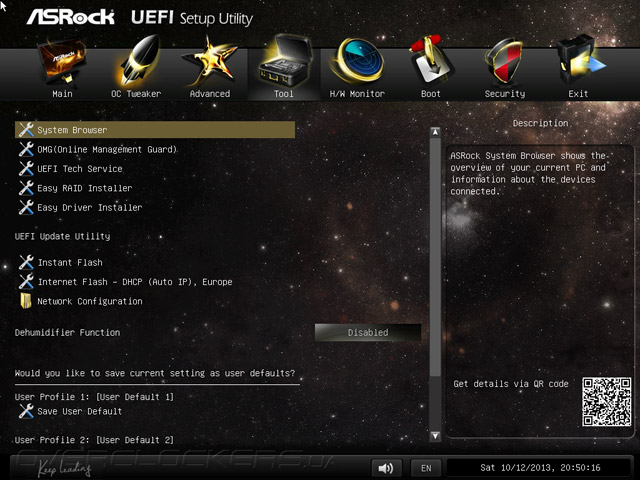This screenshot has height=480, width=640.
Task: Click ASRock System Browser description text
Action: [x=529, y=173]
